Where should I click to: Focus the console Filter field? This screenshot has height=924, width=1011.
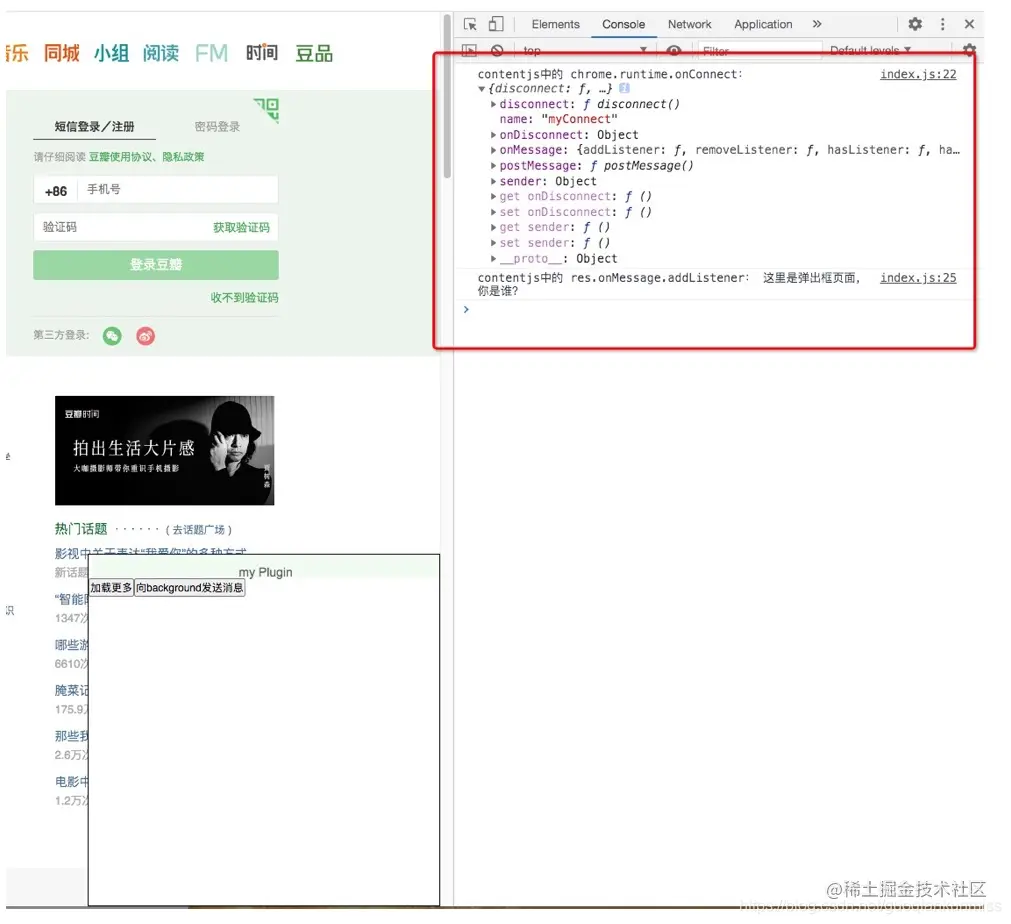tap(760, 50)
